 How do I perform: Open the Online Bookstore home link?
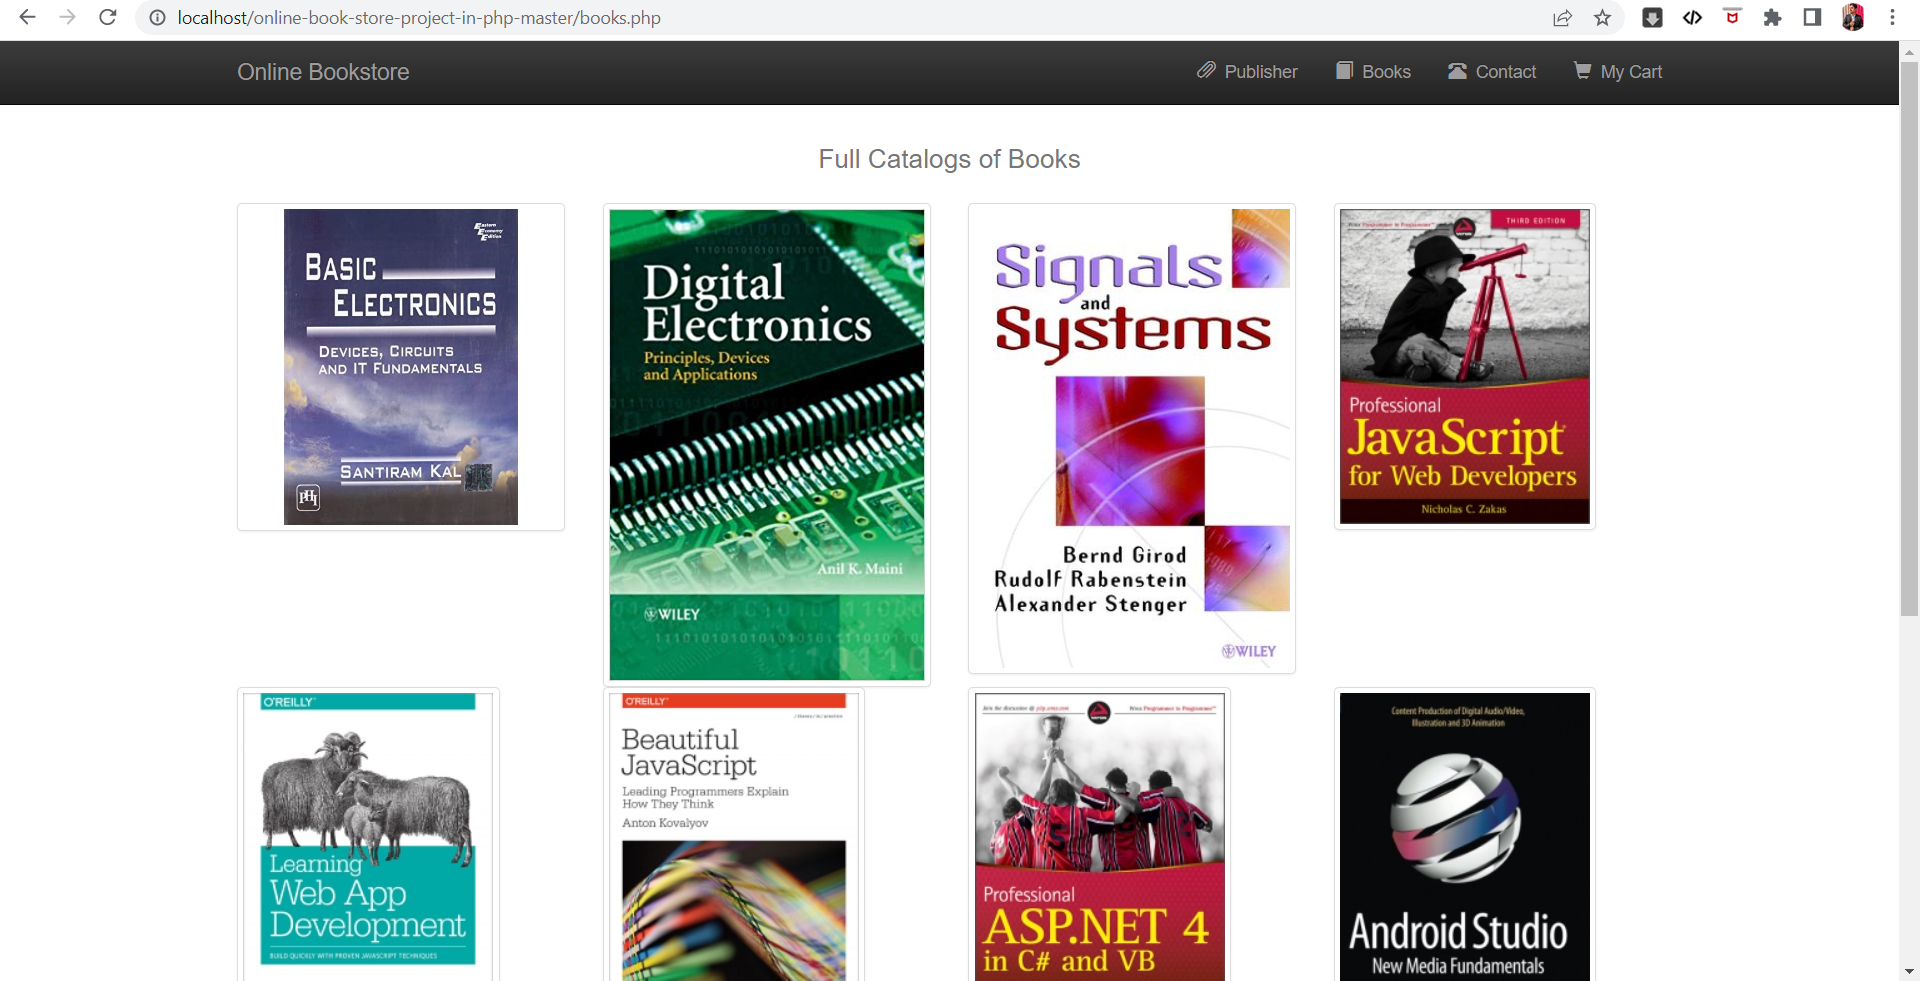[x=322, y=71]
